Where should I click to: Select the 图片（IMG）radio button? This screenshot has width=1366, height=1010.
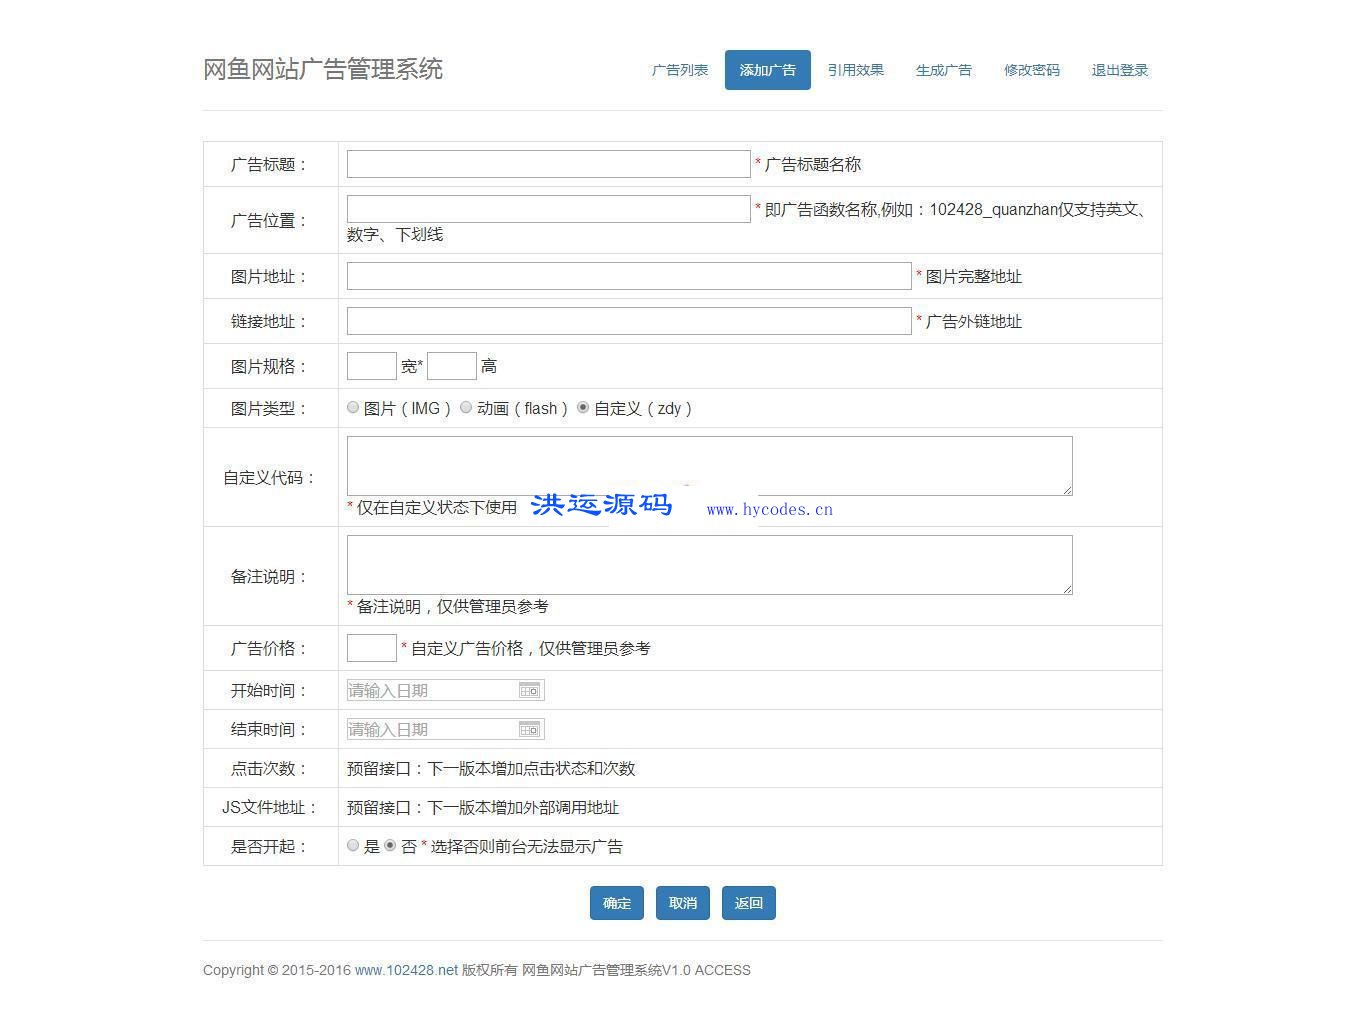coord(353,407)
